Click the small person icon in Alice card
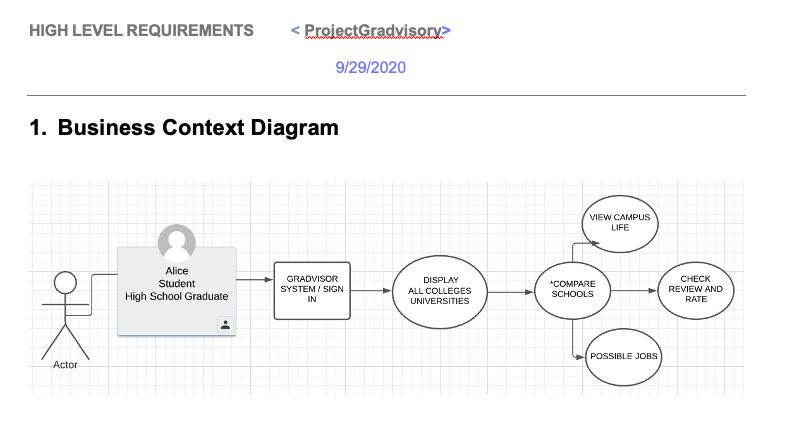This screenshot has height=433, width=809. pos(225,325)
